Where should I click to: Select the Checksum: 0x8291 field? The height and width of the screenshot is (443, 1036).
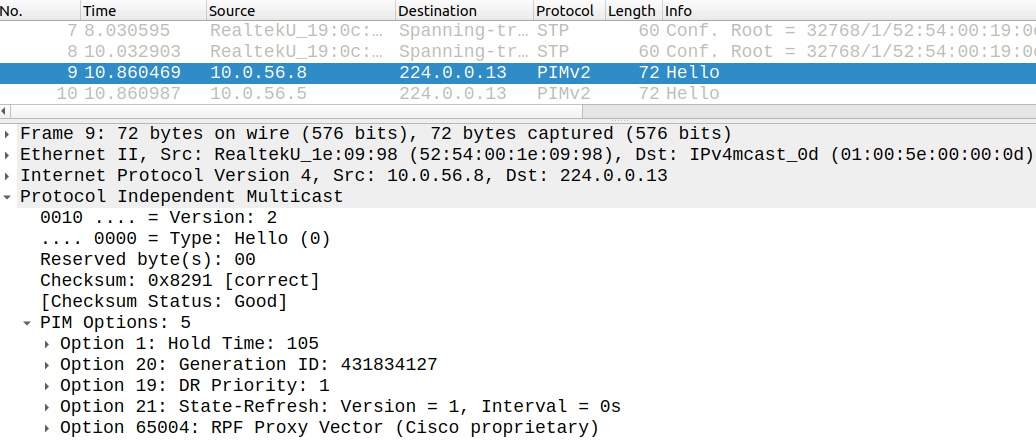point(180,281)
